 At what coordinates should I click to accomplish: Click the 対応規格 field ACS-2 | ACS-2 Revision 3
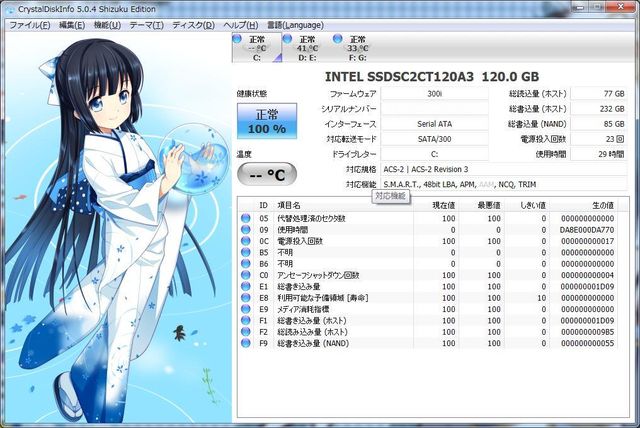pyautogui.click(x=504, y=169)
